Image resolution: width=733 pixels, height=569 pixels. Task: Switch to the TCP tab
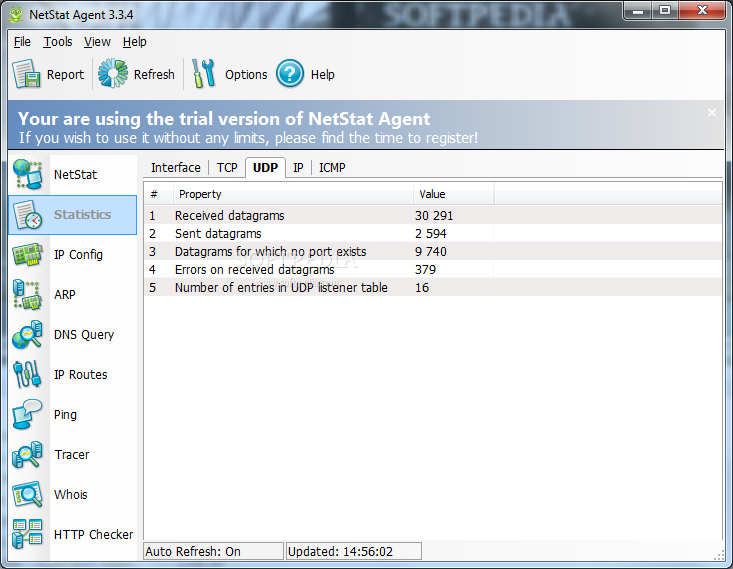(227, 167)
